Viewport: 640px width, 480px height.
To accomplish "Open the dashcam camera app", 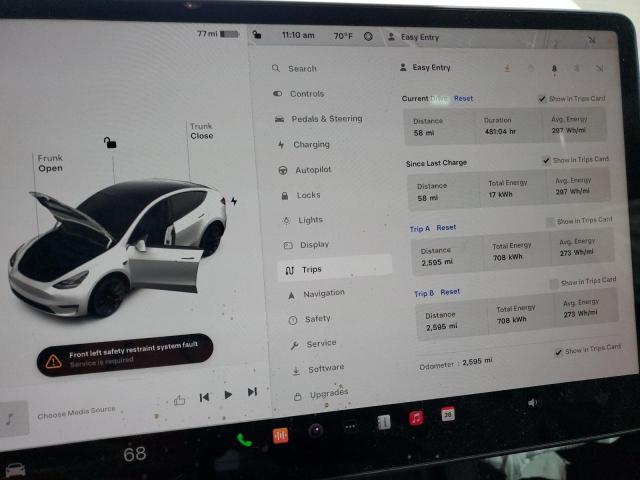I will tap(316, 430).
